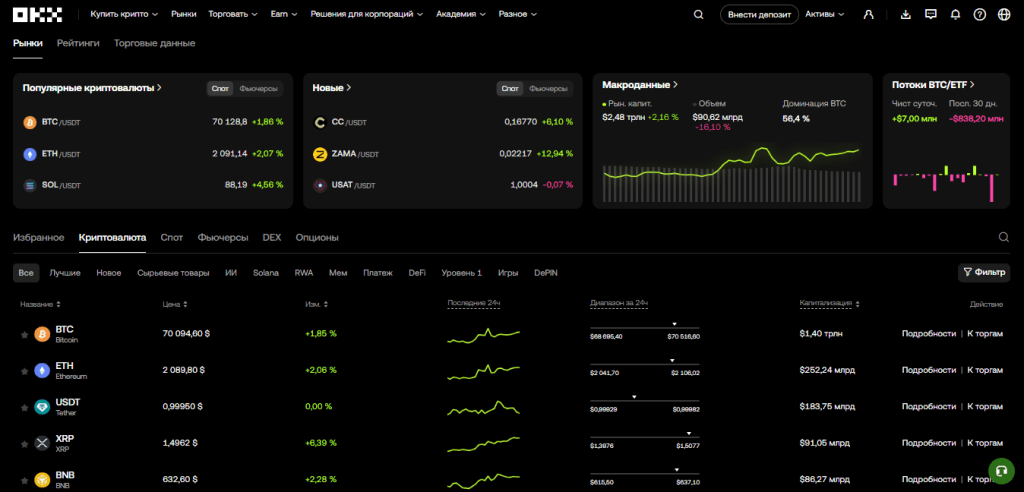Open Макроданные section link
1024x492 pixels.
[x=640, y=85]
